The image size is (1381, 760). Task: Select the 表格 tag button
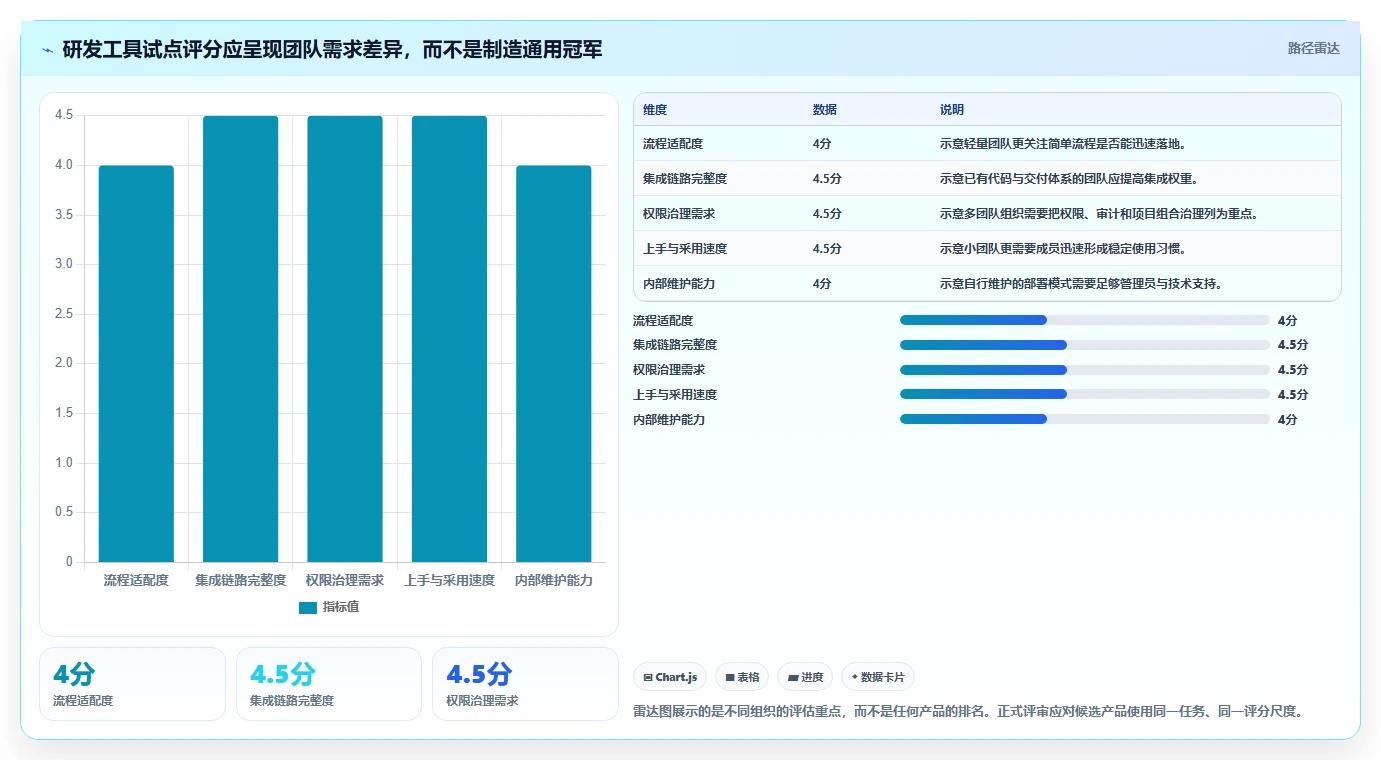[x=742, y=677]
